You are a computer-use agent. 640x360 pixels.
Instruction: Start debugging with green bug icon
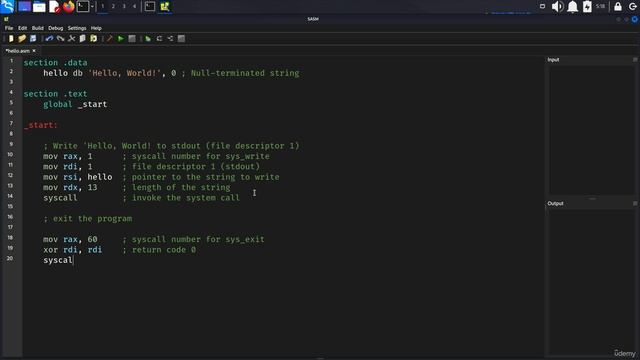148,38
